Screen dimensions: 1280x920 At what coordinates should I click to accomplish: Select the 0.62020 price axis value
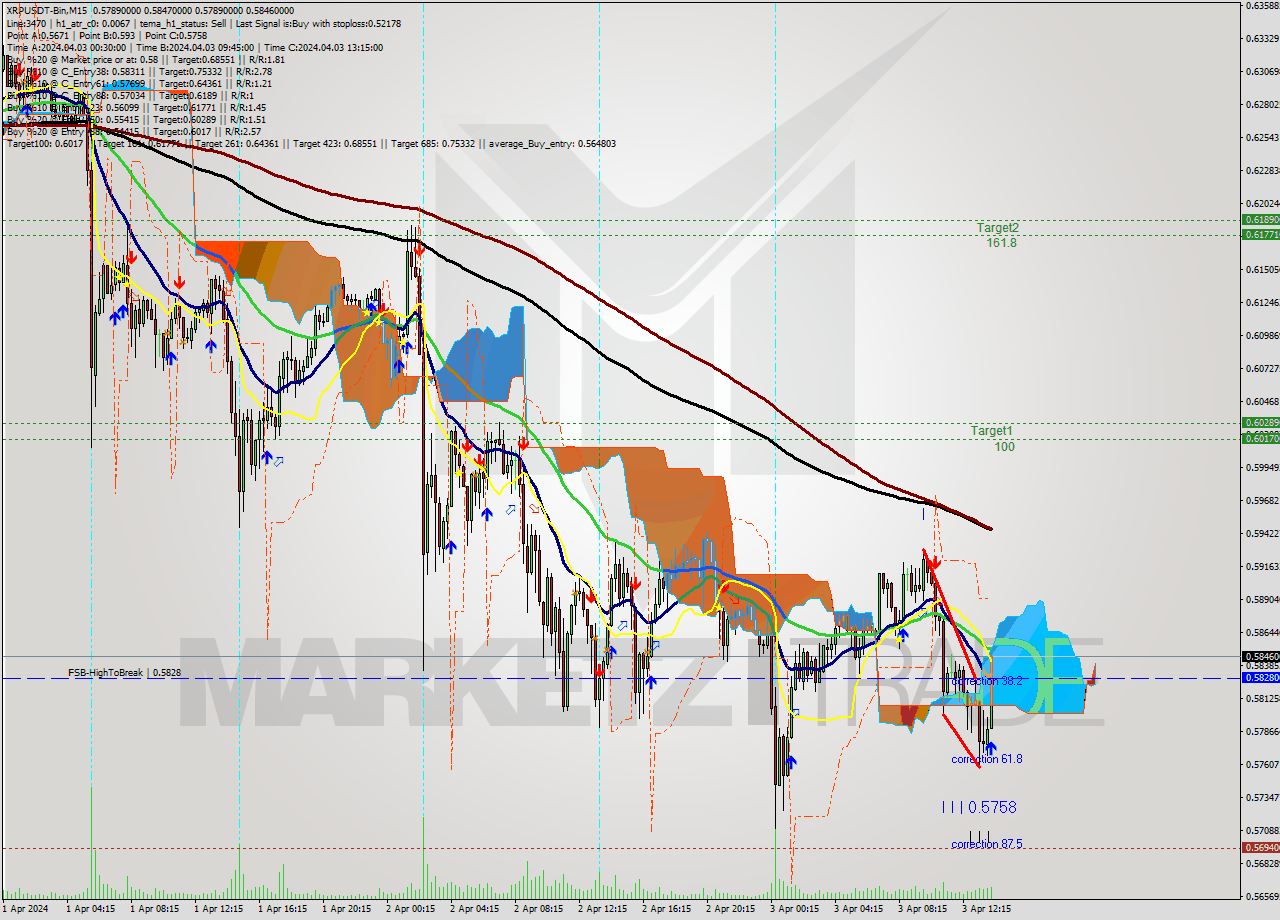(x=1262, y=204)
